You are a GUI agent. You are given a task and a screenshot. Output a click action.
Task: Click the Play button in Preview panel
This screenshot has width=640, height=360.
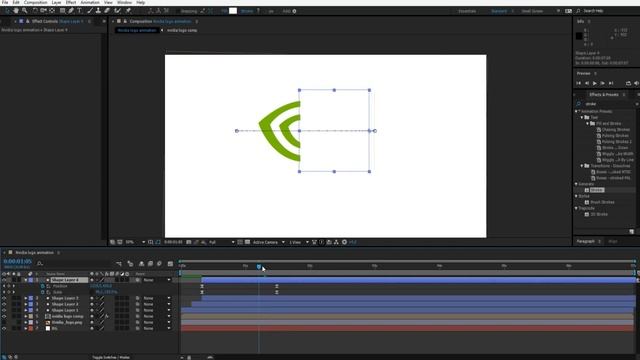click(595, 83)
